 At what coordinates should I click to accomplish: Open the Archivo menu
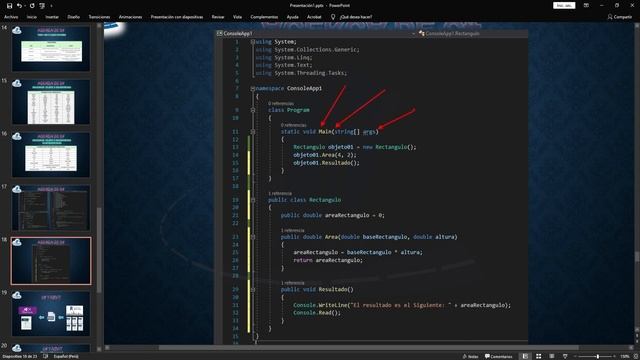(x=11, y=17)
